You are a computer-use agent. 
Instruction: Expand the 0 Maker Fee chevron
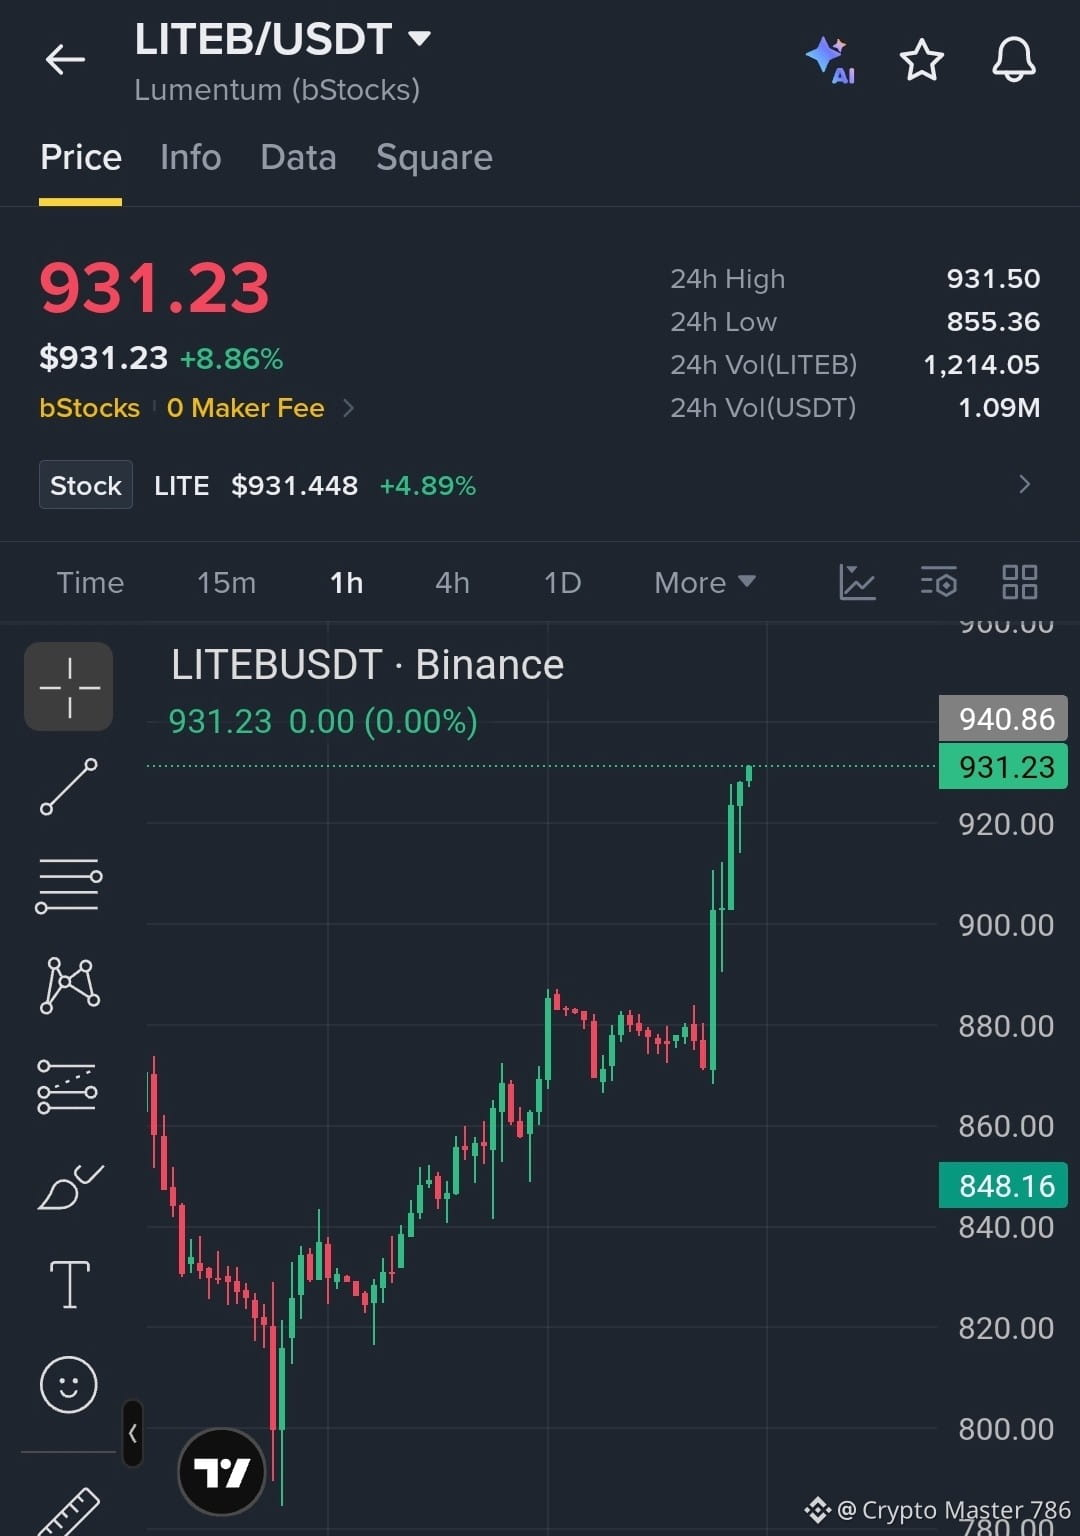pyautogui.click(x=348, y=408)
